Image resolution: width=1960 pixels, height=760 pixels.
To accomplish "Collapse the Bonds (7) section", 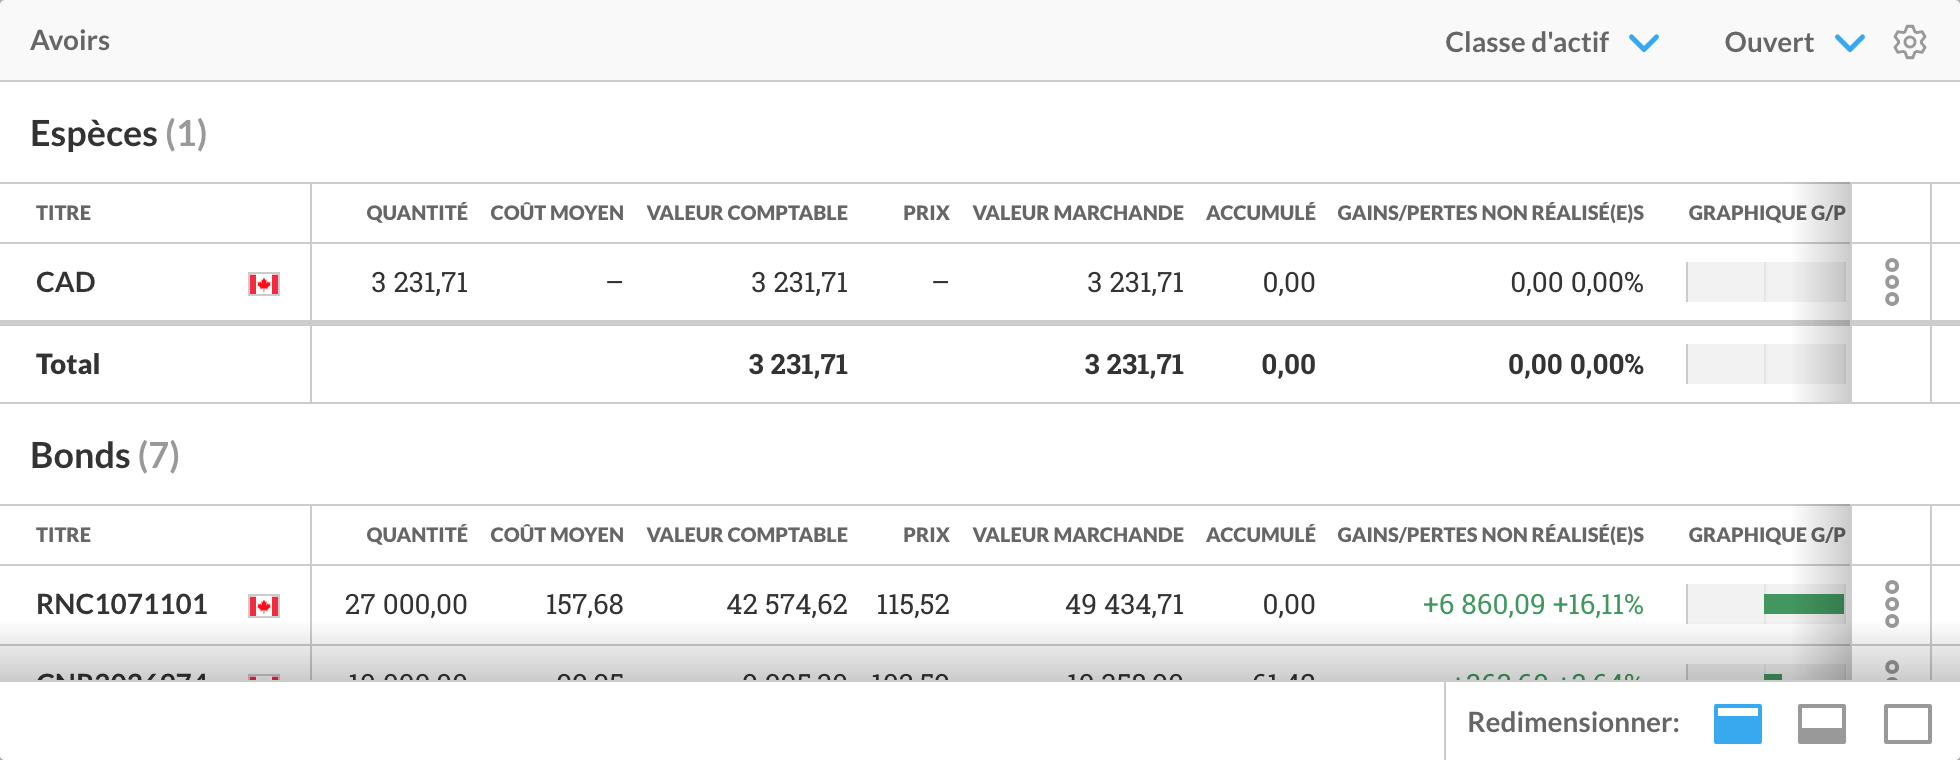I will (x=105, y=456).
